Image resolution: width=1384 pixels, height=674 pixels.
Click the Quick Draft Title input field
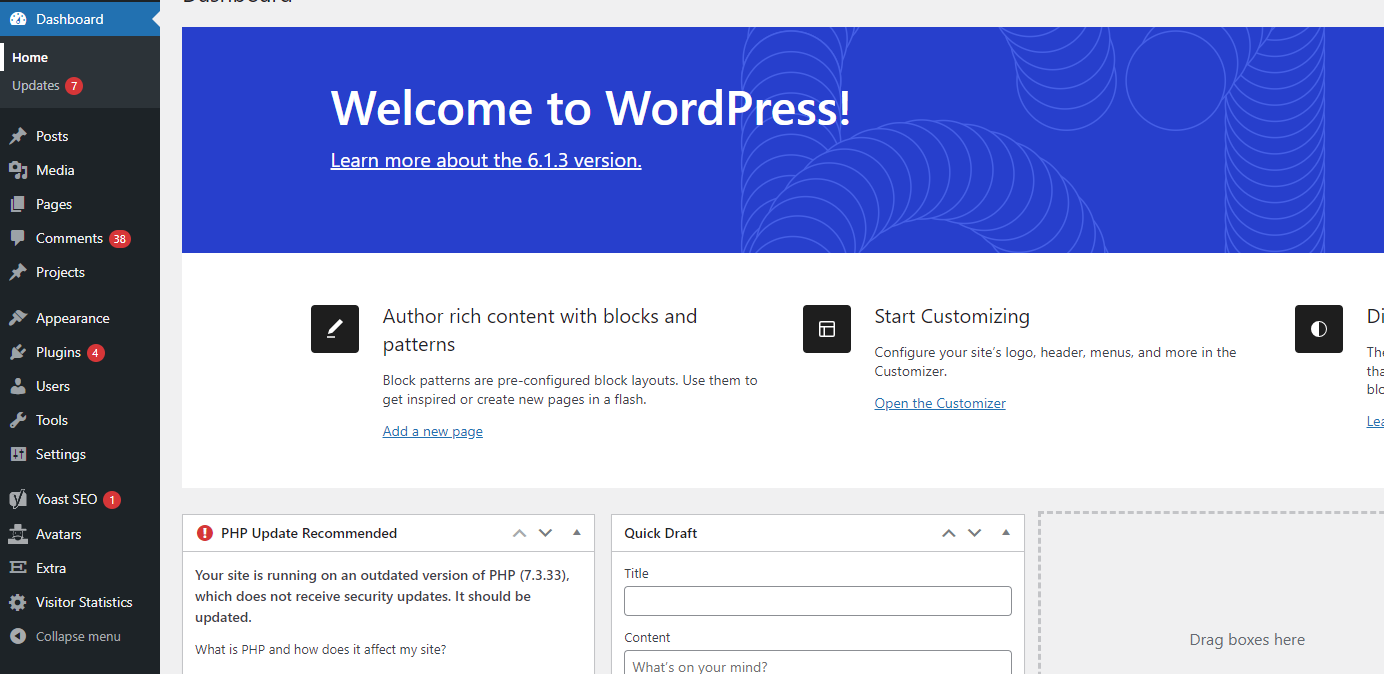pyautogui.click(x=818, y=601)
